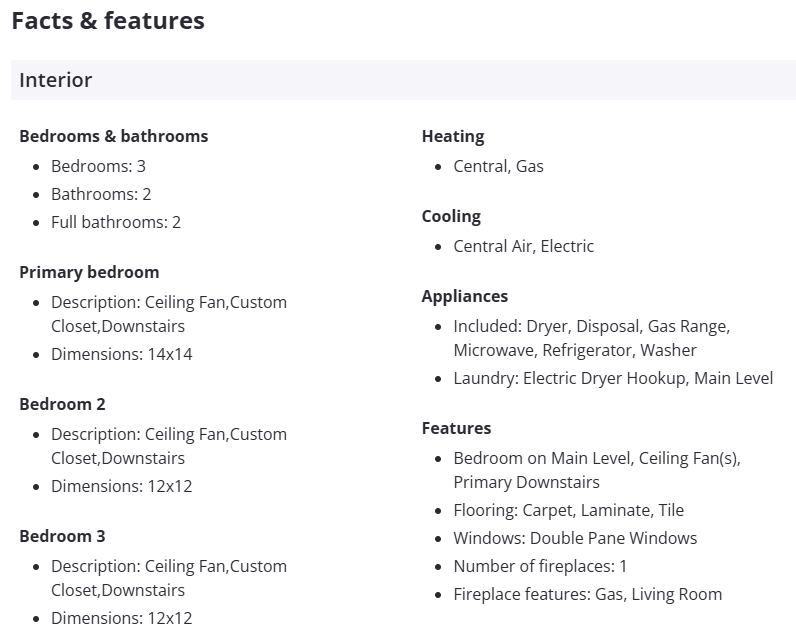This screenshot has width=796, height=631.
Task: Click Primary bedroom Dimensions: 14x14 text
Action: coord(122,354)
